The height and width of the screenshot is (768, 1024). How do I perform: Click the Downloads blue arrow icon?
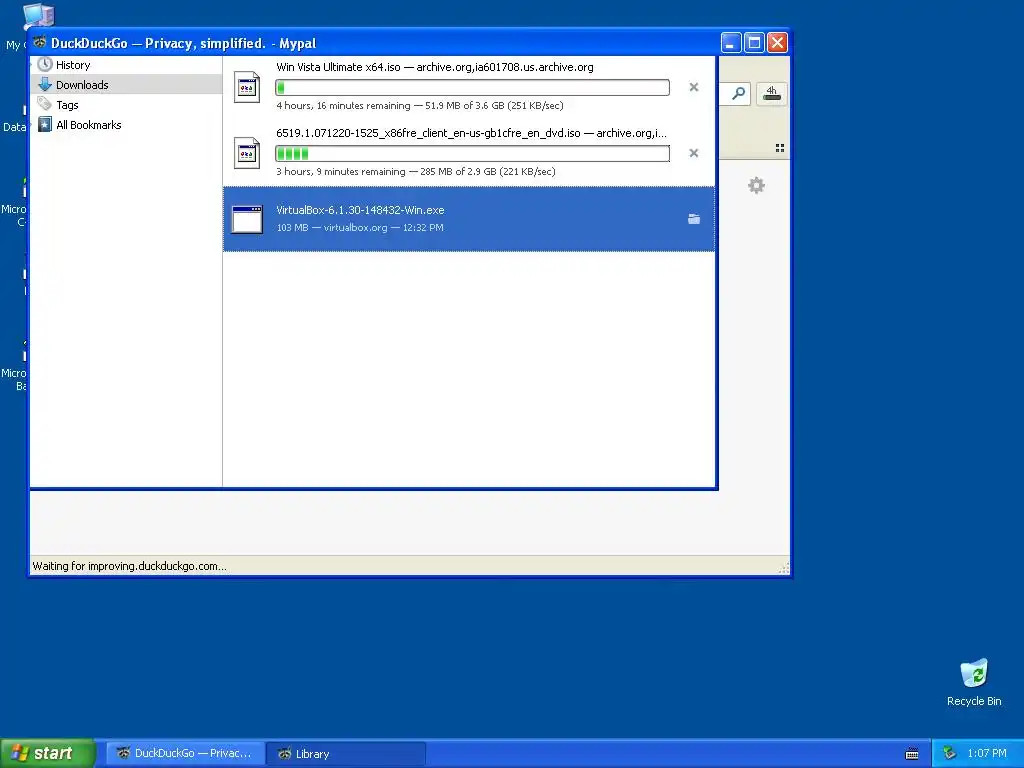44,84
